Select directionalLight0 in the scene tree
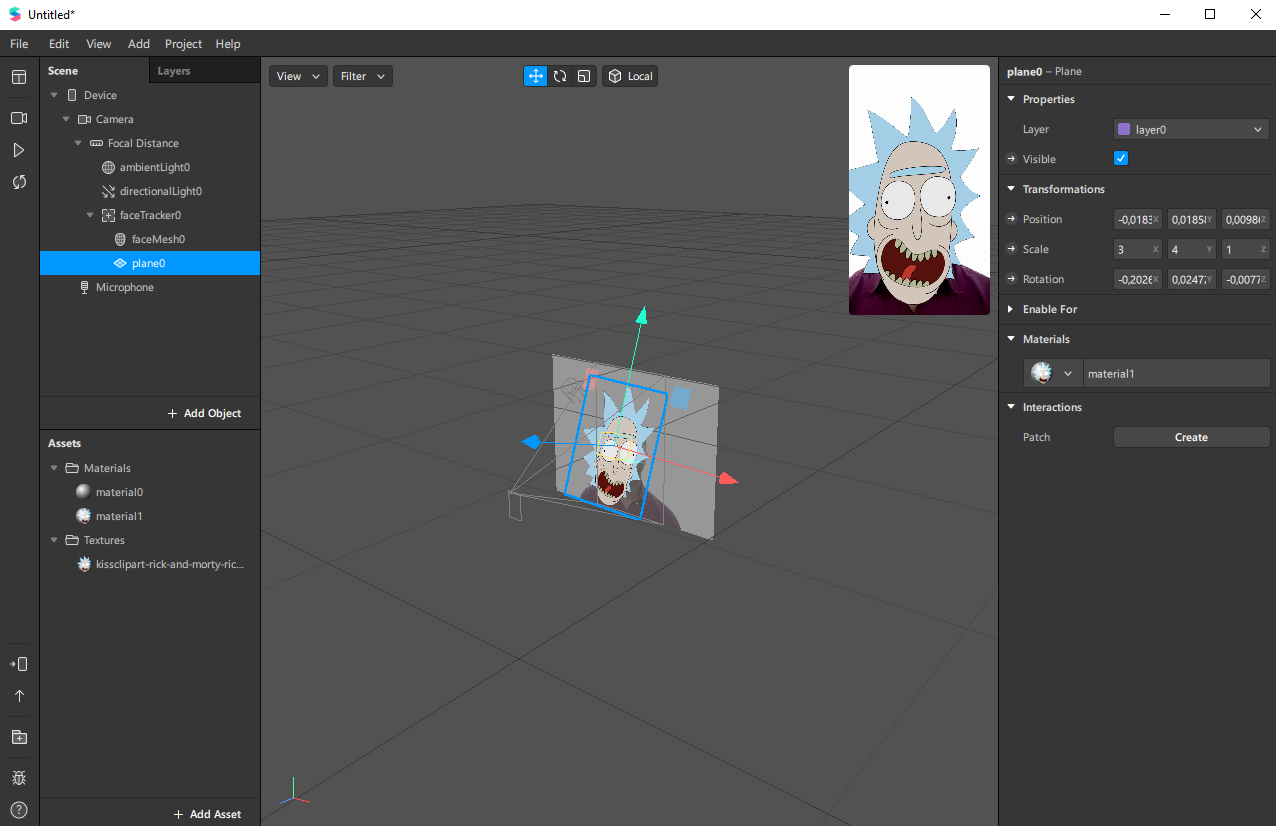The width and height of the screenshot is (1276, 826). [150, 191]
